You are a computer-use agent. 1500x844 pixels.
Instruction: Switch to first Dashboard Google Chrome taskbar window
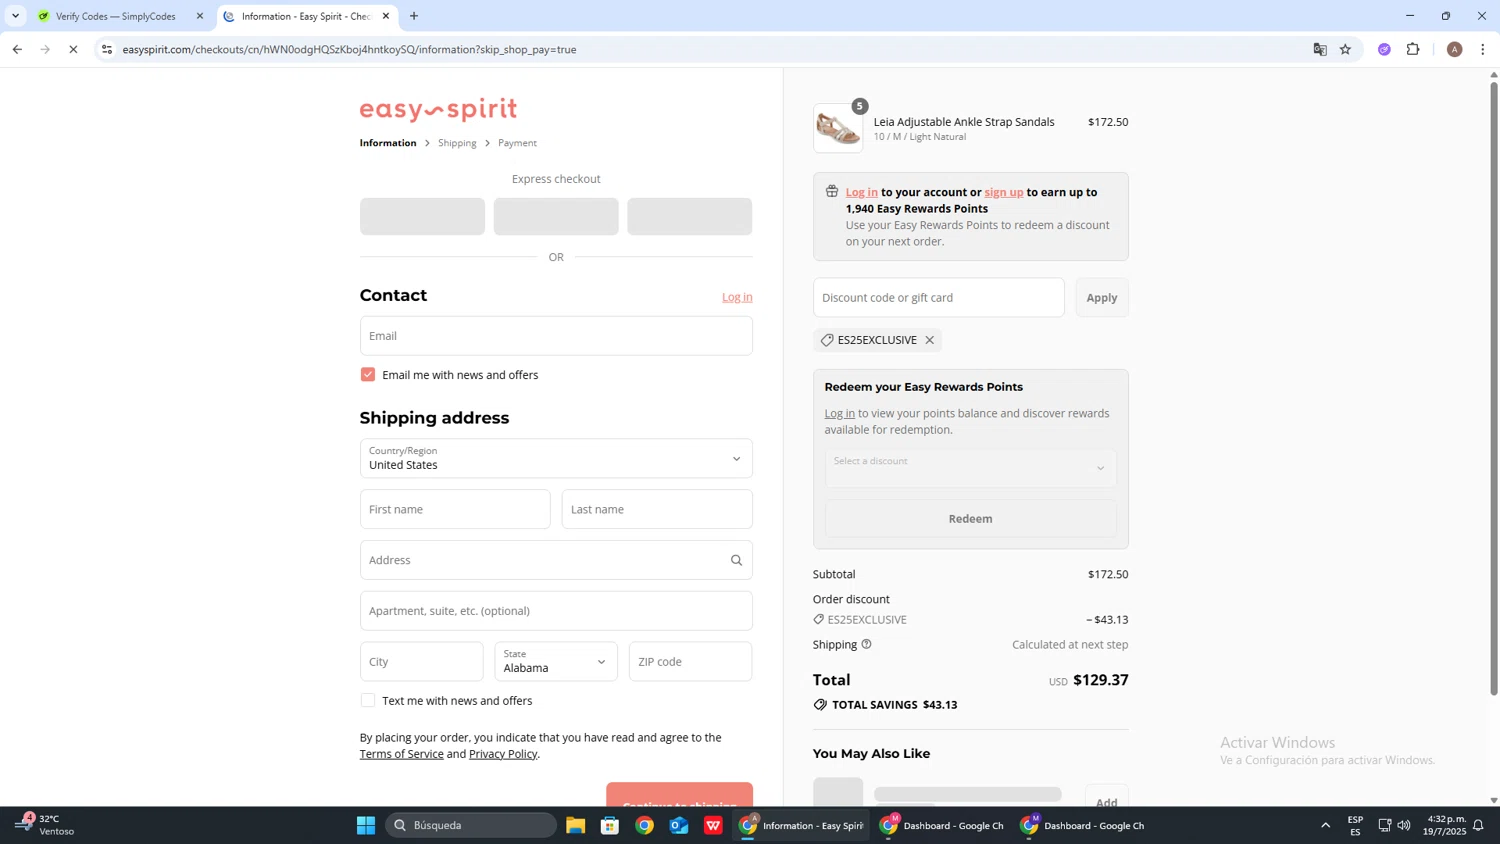941,825
